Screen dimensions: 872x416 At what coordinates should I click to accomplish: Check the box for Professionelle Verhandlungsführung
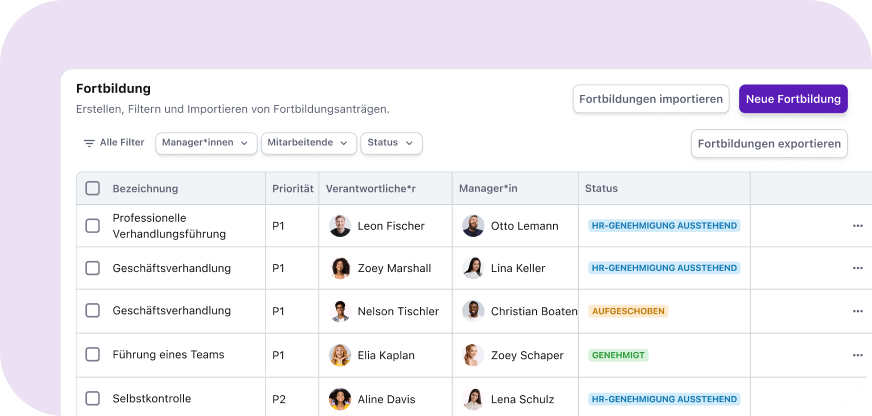click(93, 226)
